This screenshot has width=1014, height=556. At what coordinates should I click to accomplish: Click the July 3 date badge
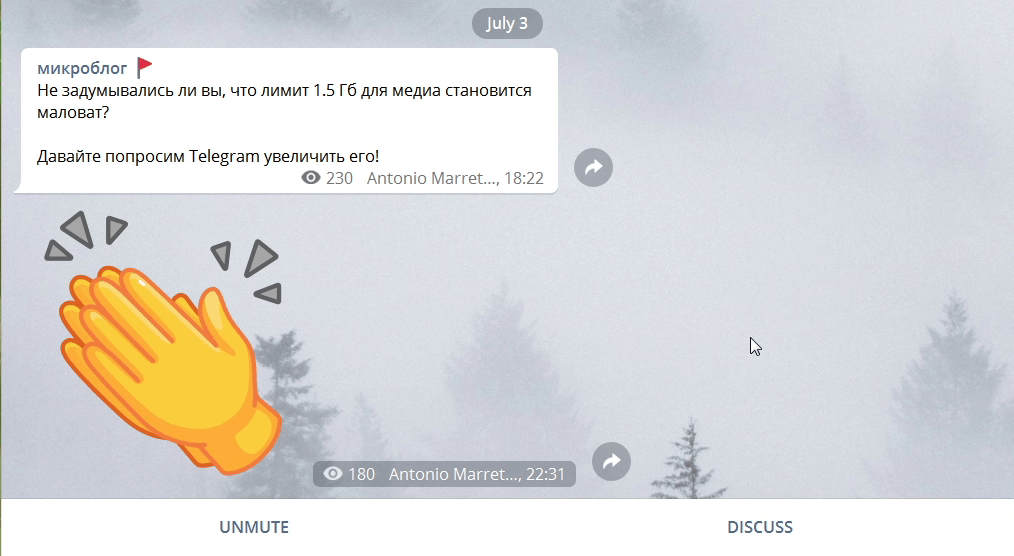507,23
